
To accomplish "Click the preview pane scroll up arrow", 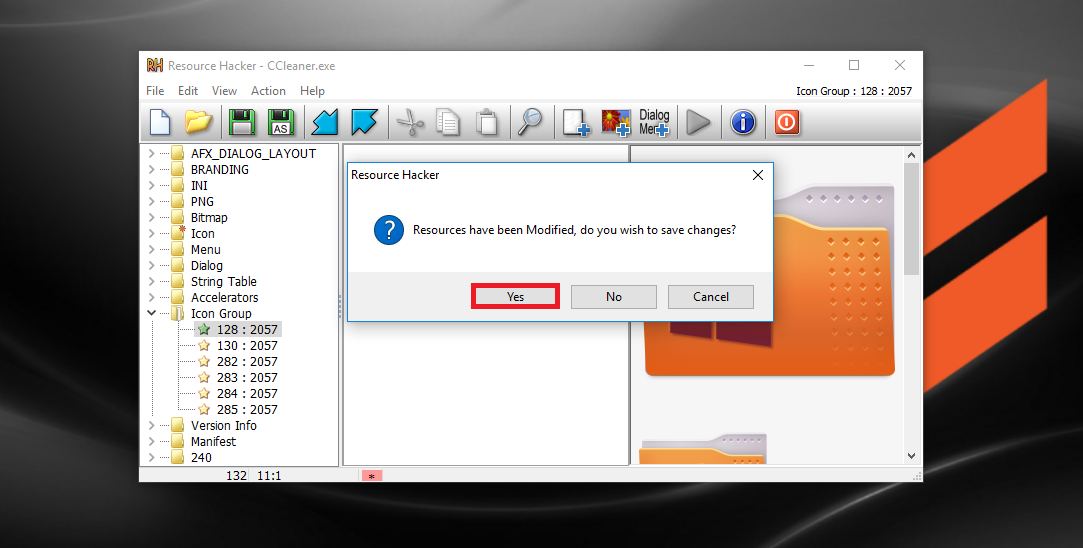I will pos(911,155).
